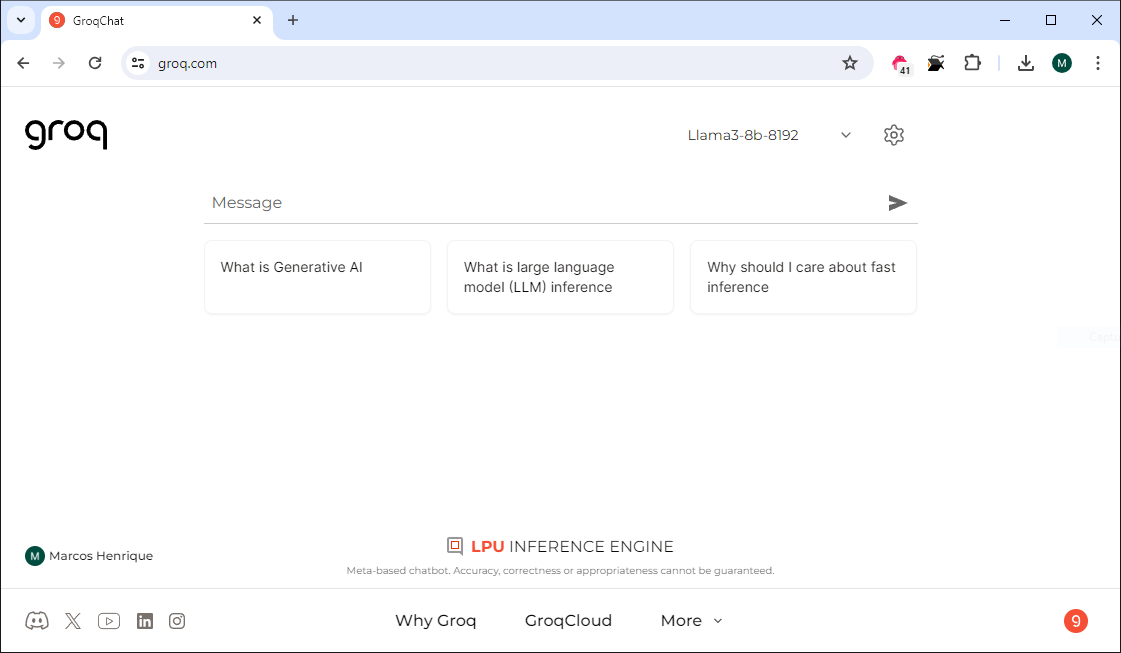Select the GroqChat browser tab
This screenshot has width=1121, height=653.
(157, 21)
